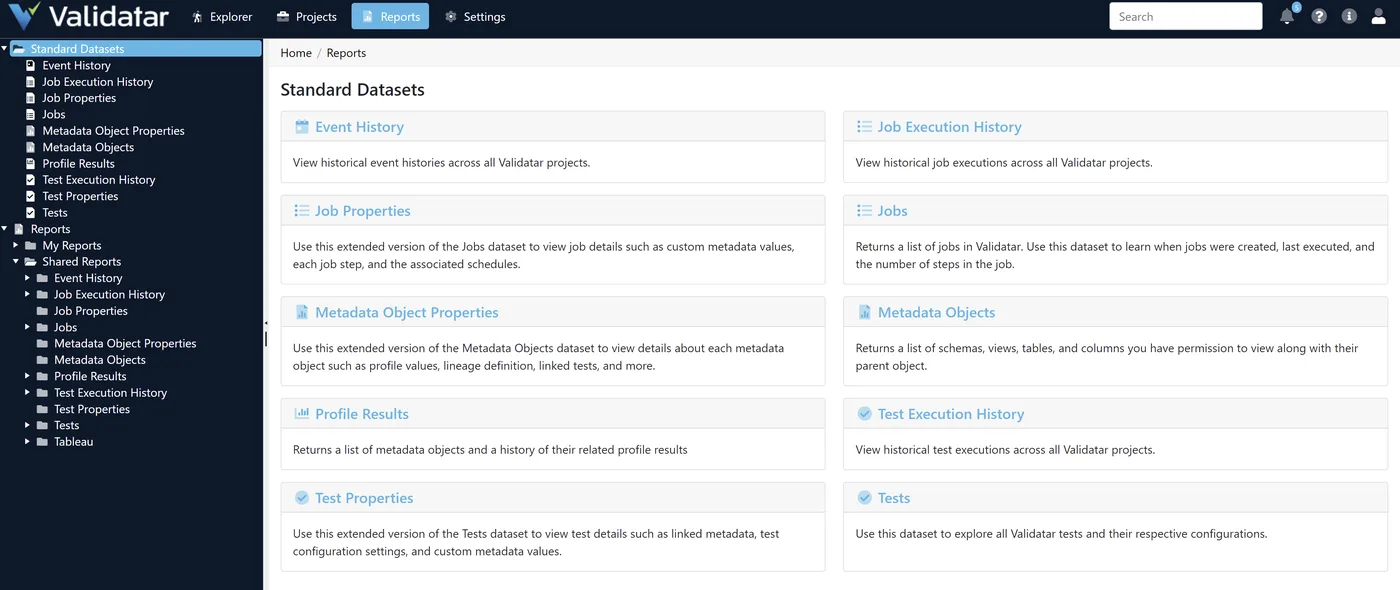Expand the Jobs shared reports folder

[x=28, y=327]
